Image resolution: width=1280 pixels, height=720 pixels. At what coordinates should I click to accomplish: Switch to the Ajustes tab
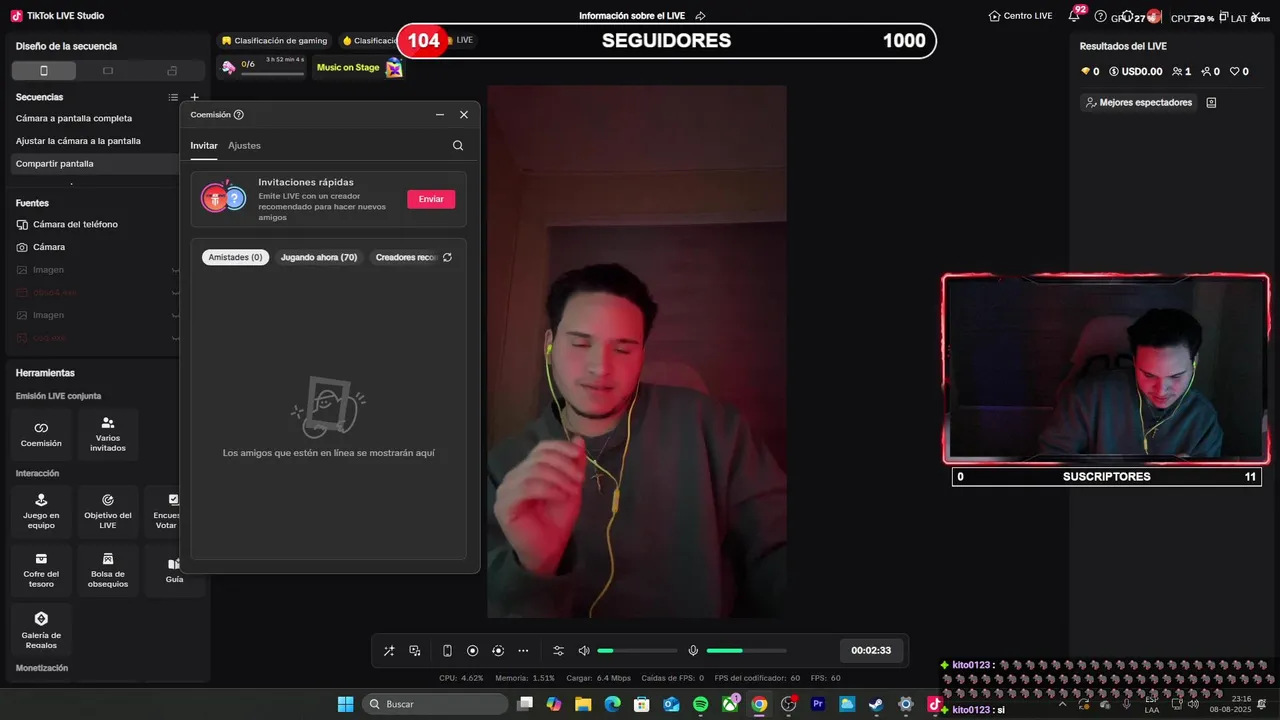point(244,145)
